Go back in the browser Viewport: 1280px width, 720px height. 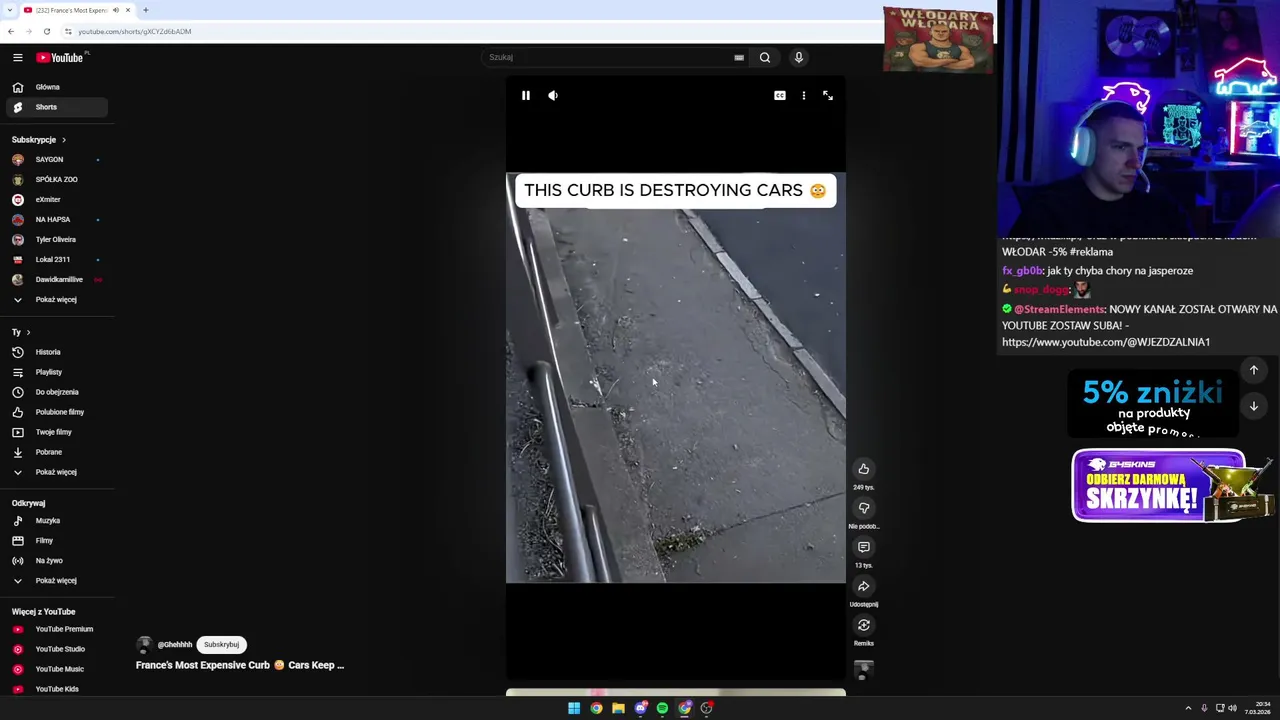tap(10, 31)
